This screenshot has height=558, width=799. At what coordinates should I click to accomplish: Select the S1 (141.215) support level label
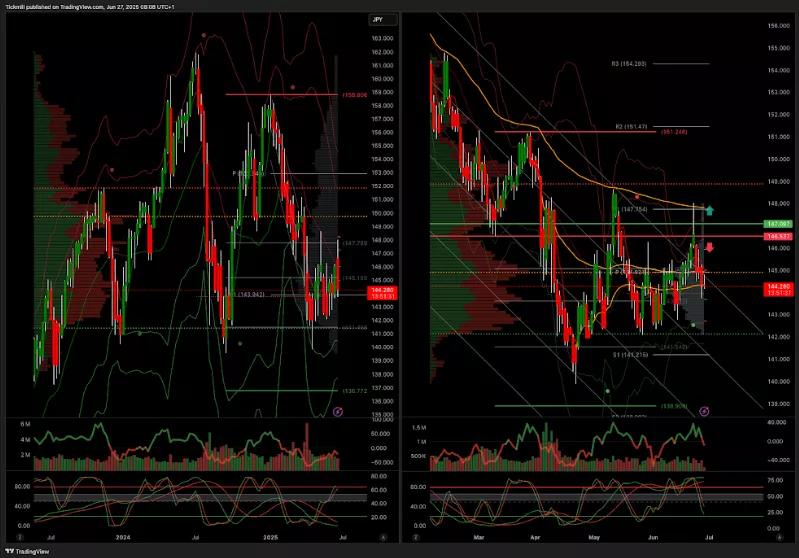click(630, 354)
